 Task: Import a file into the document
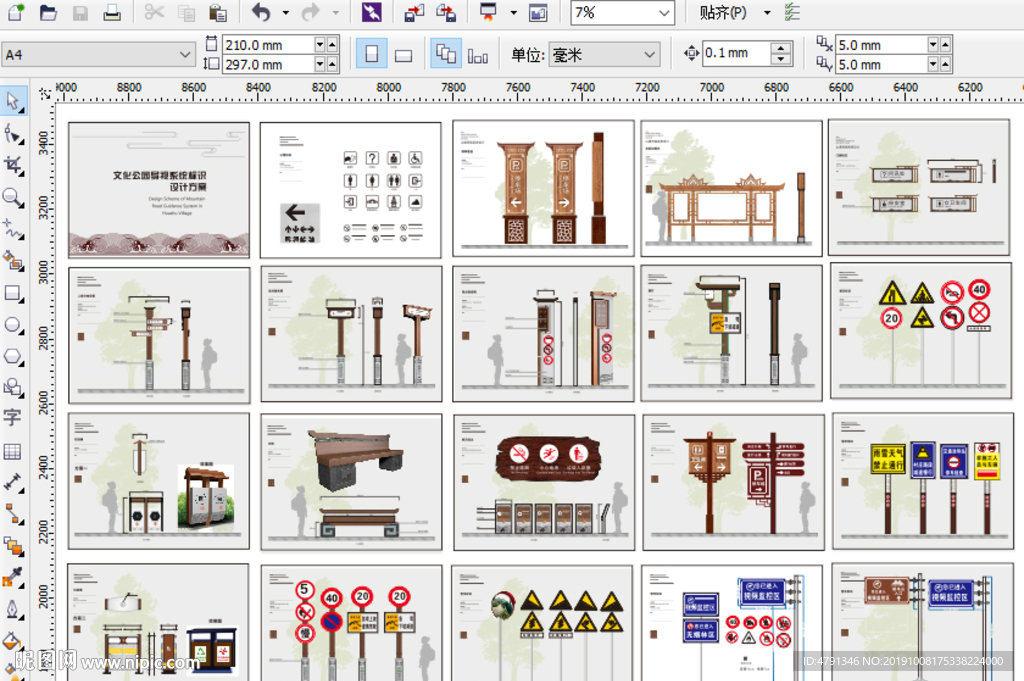pos(414,12)
